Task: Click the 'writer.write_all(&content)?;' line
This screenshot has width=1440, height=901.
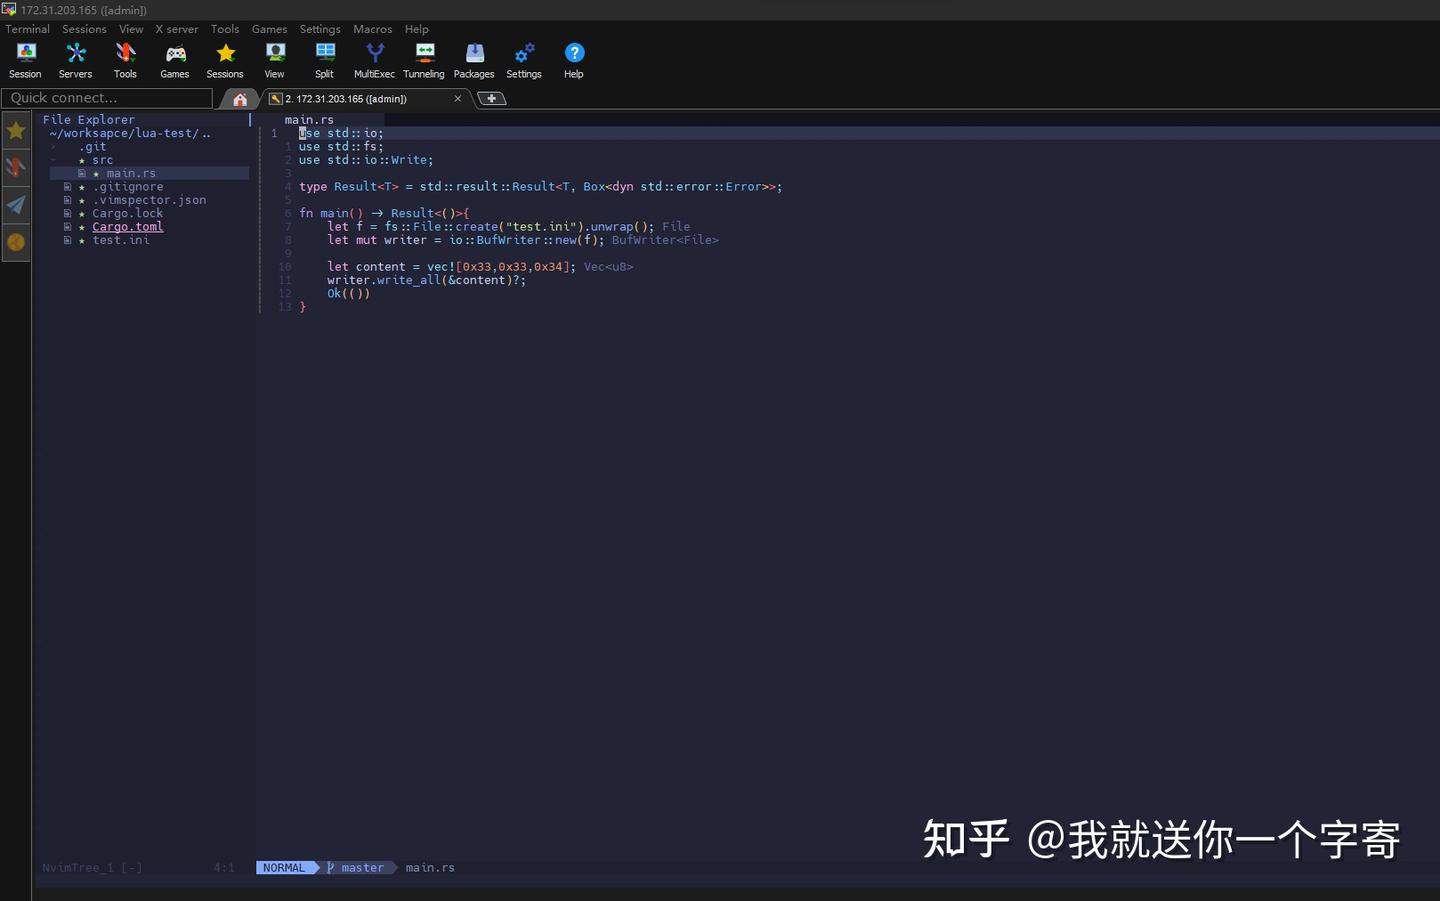Action: click(426, 280)
